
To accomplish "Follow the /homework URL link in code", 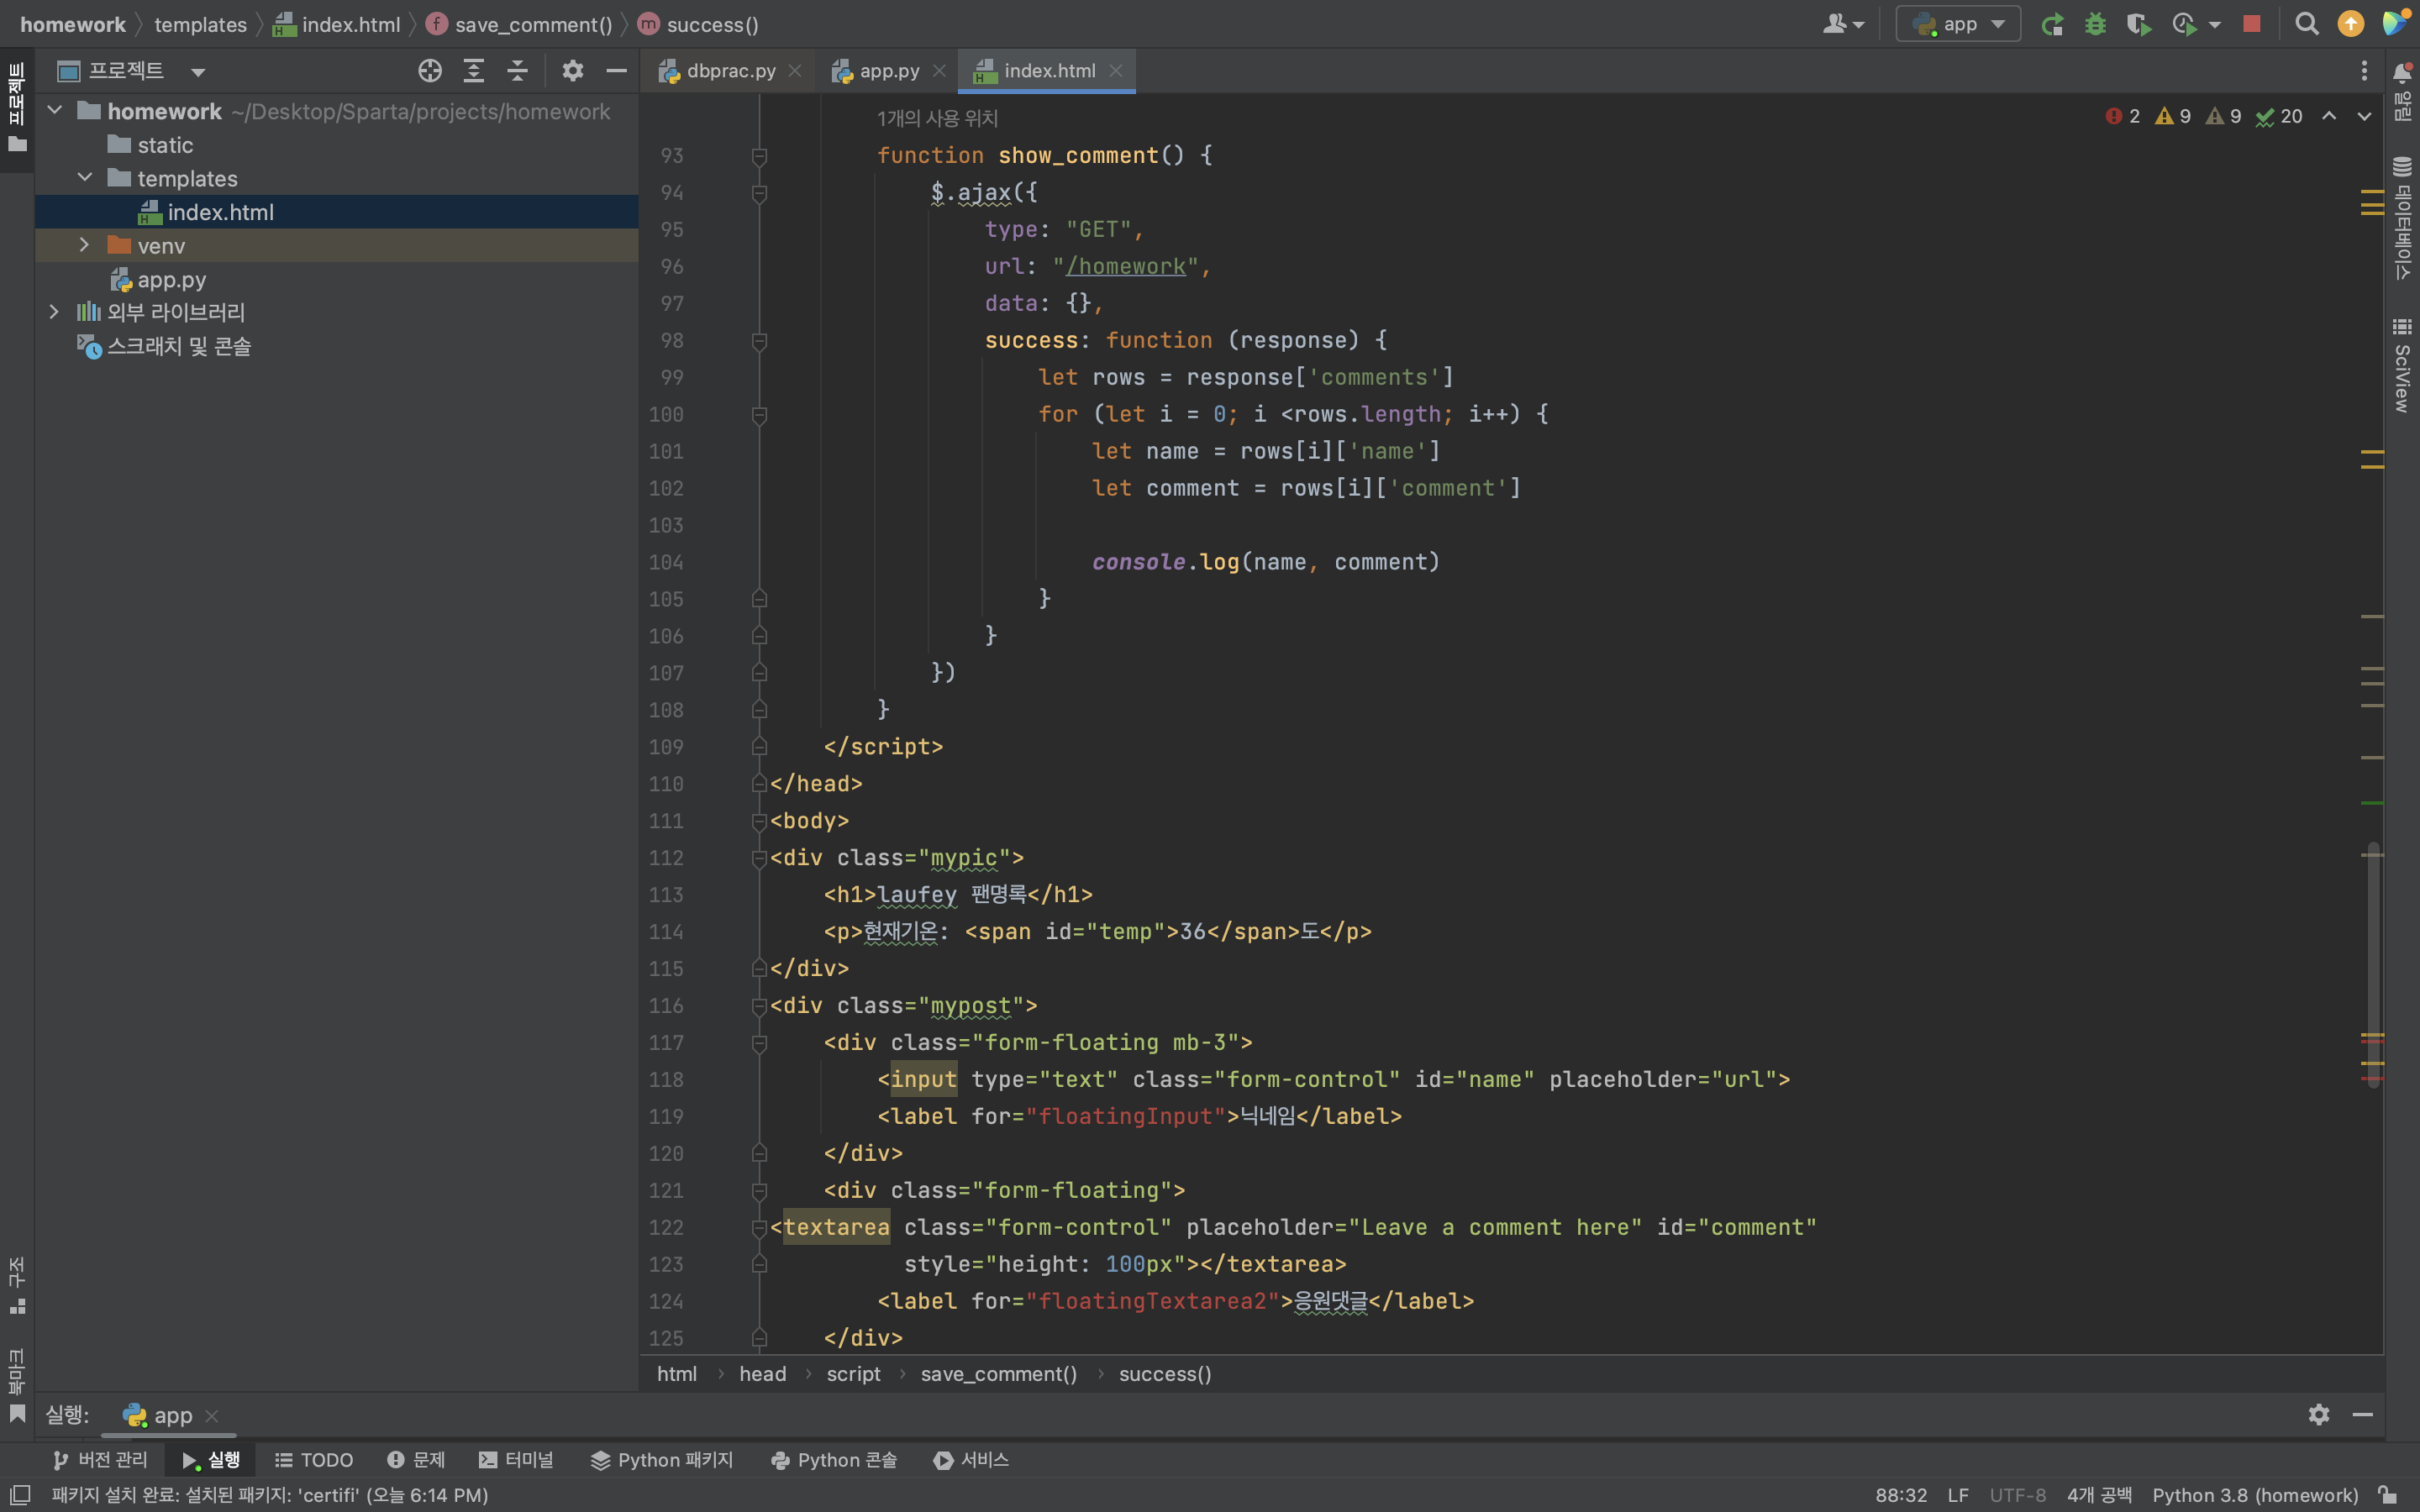I will [x=1126, y=266].
